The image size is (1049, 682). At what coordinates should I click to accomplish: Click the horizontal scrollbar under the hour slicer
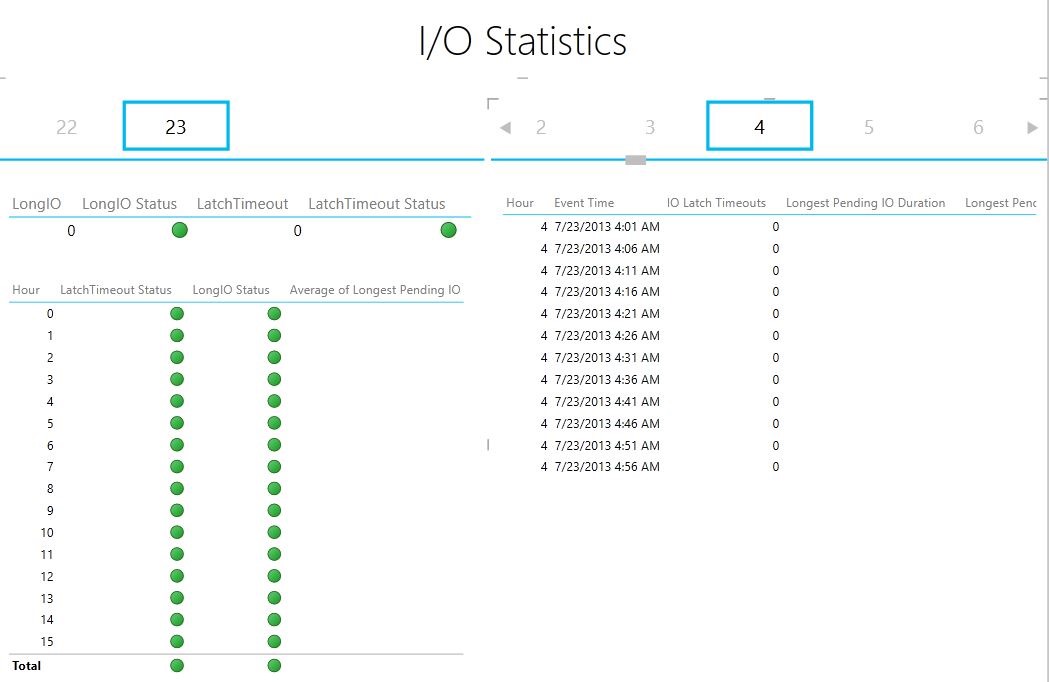pyautogui.click(x=637, y=158)
